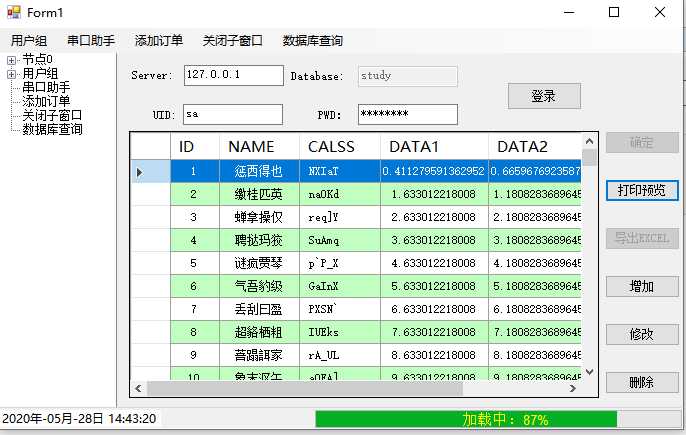This screenshot has height=435, width=686.
Task: Click the greyed 导出EXCEL button
Action: coord(642,239)
